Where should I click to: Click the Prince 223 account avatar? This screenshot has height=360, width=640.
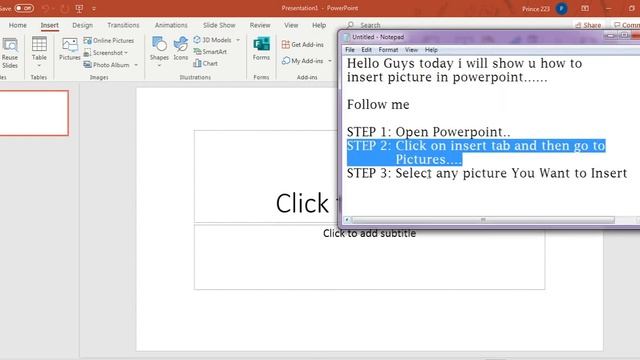click(x=562, y=9)
